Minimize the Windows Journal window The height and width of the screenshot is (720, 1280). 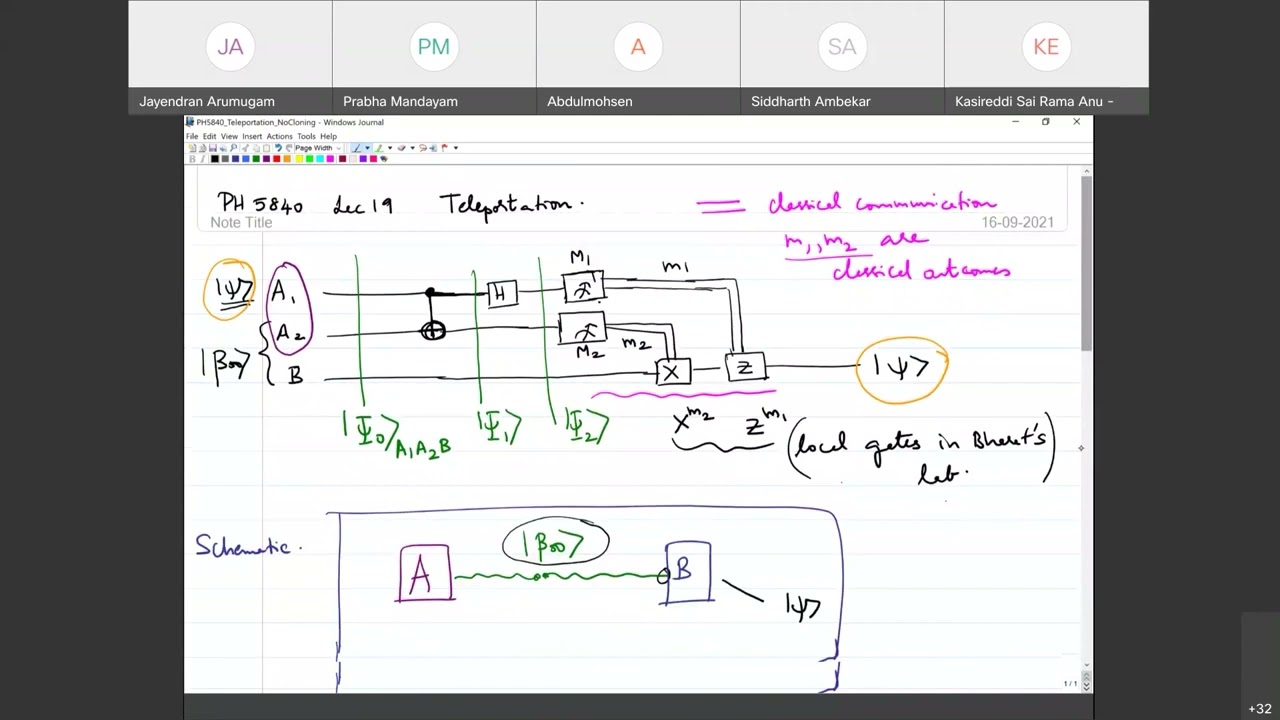[x=1015, y=122]
